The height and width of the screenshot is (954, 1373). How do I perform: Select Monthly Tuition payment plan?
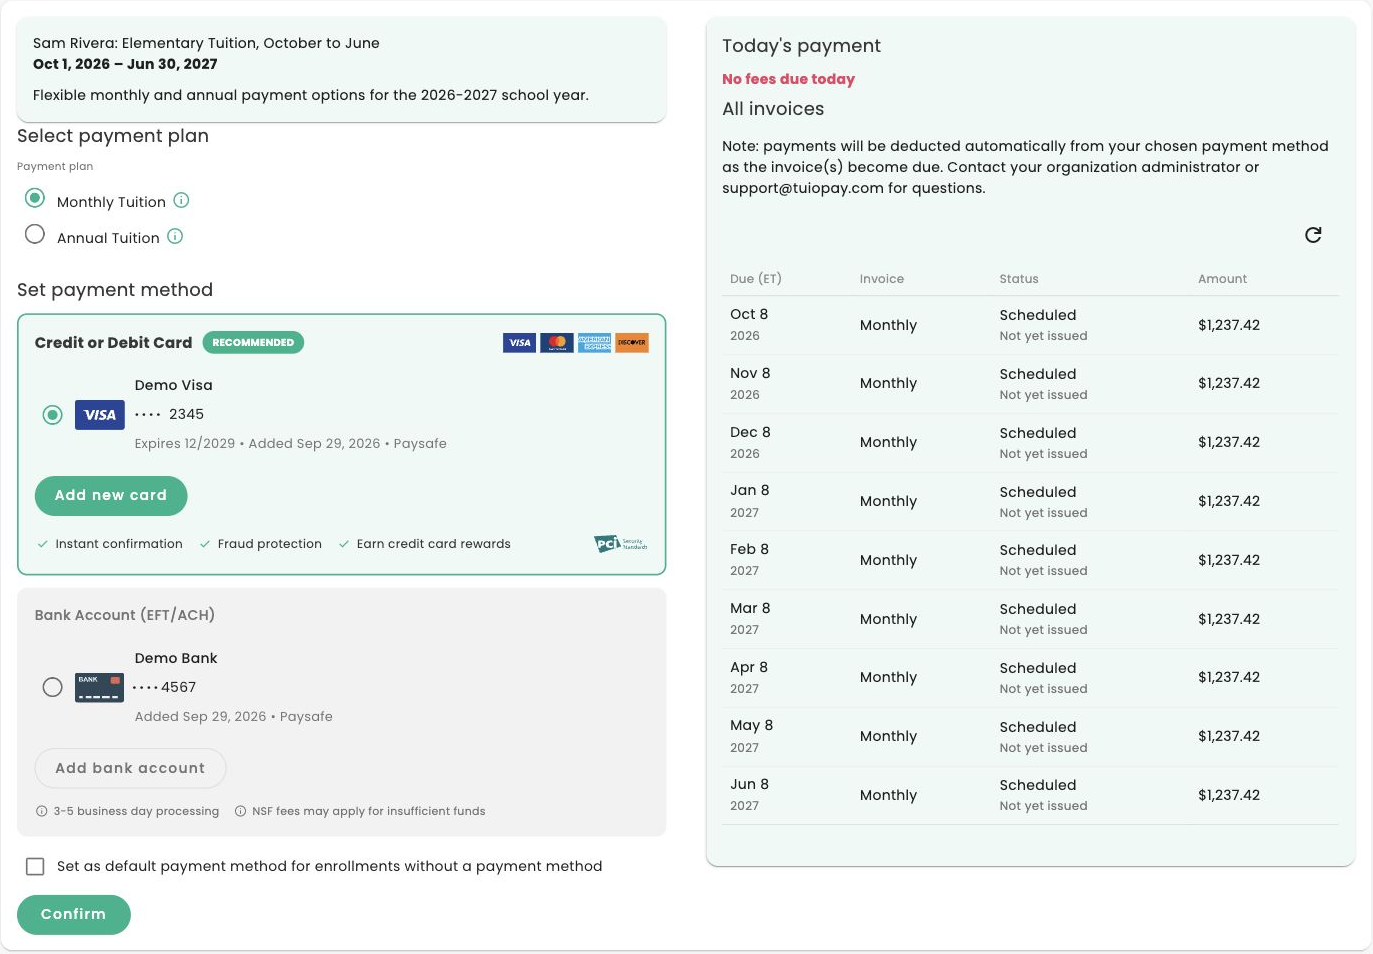tap(35, 198)
